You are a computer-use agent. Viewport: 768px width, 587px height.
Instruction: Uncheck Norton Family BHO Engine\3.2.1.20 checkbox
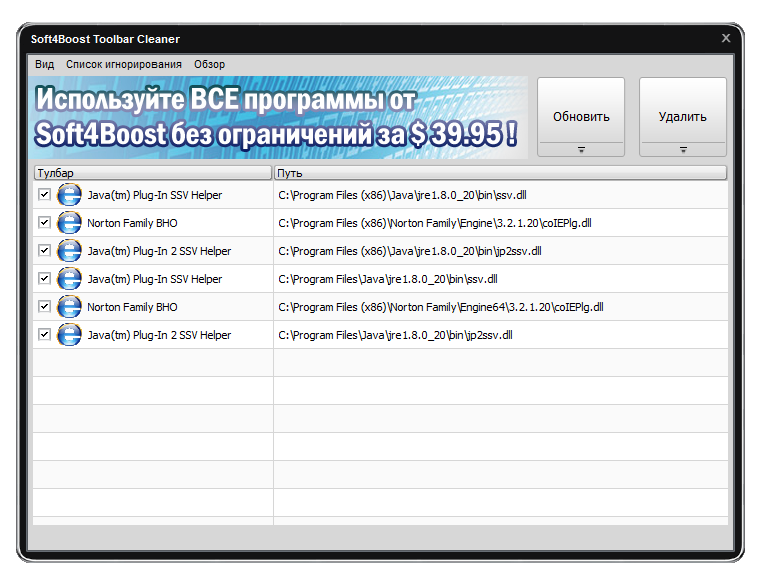pyautogui.click(x=44, y=222)
